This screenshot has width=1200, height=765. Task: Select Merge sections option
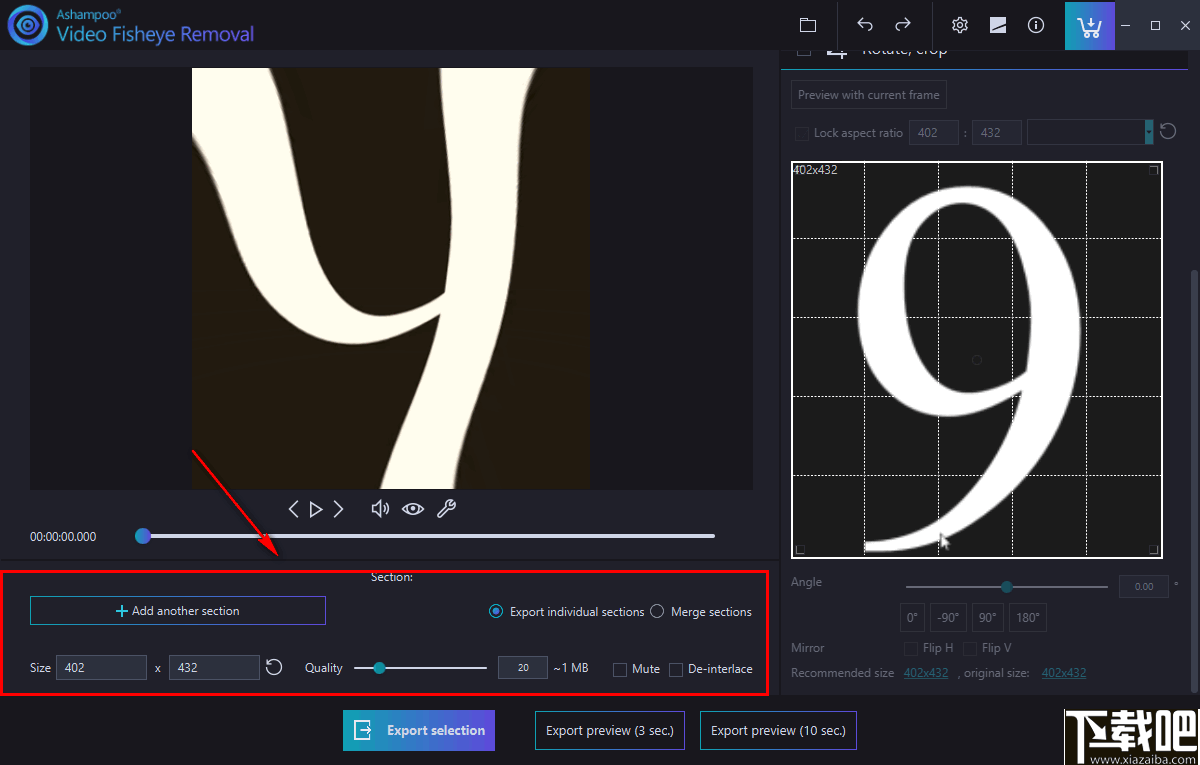[657, 611]
